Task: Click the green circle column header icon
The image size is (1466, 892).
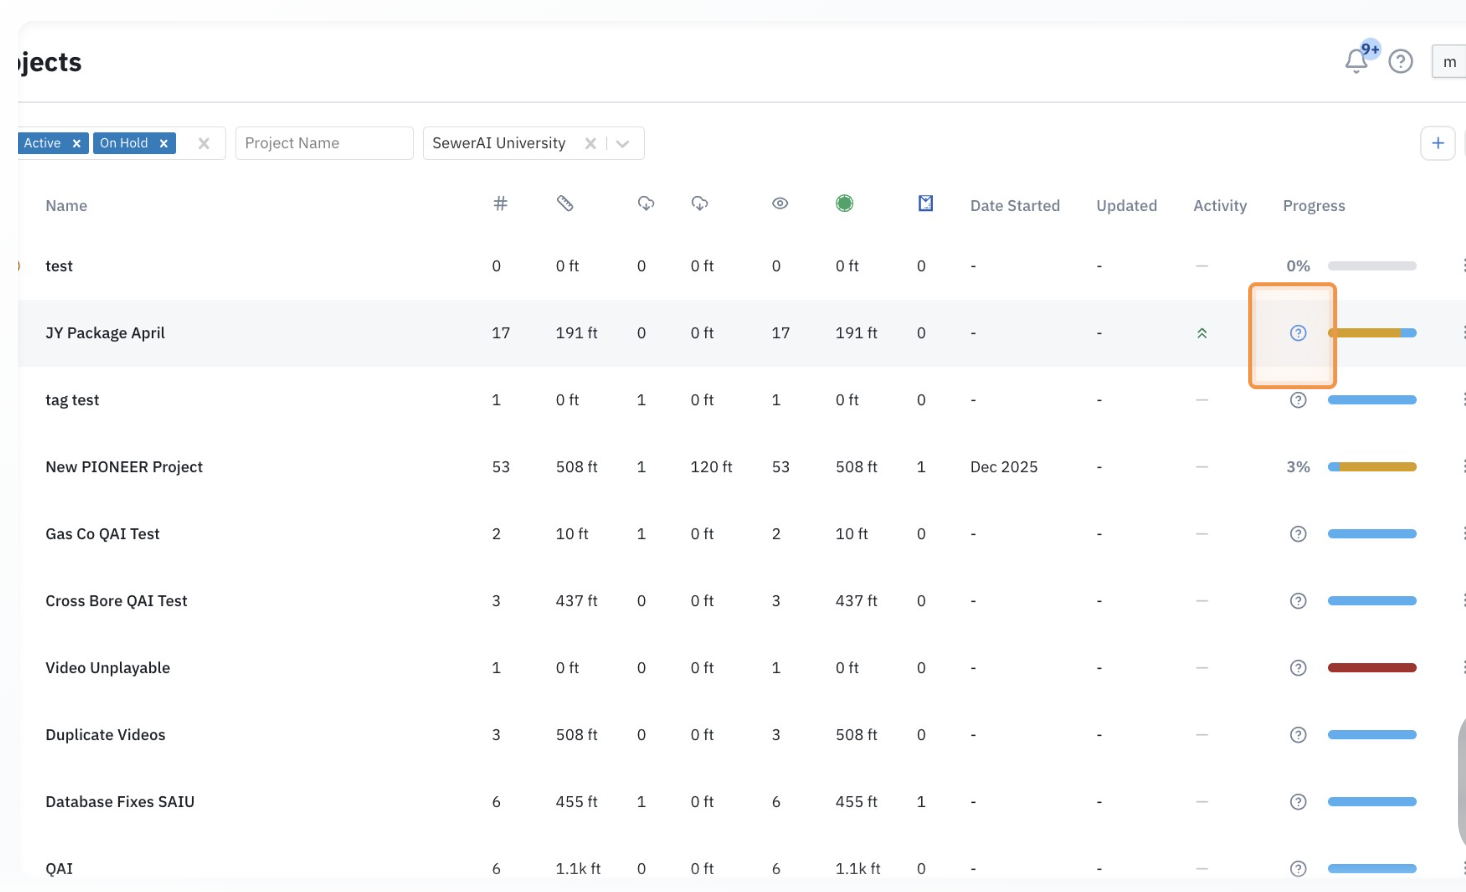Action: tap(844, 204)
